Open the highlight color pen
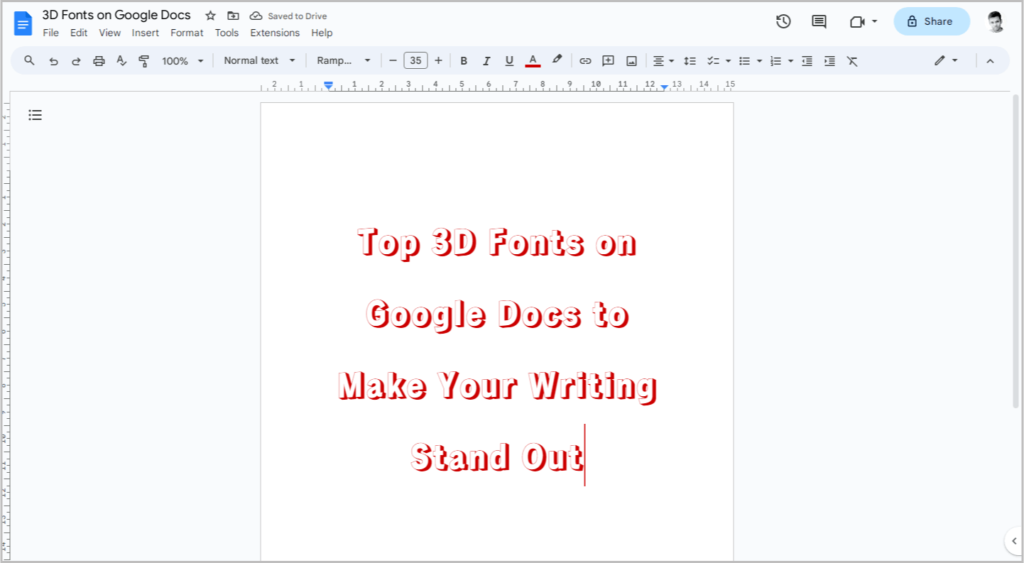This screenshot has height=563, width=1024. [556, 60]
